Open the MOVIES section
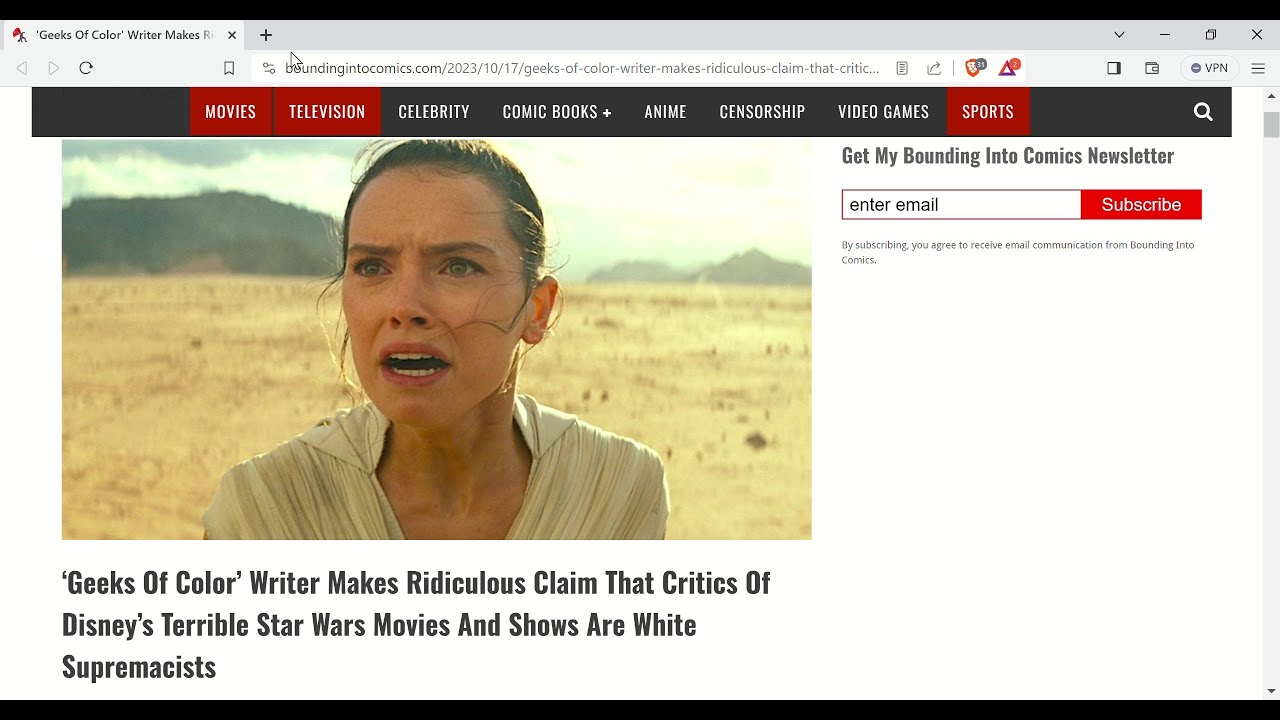The width and height of the screenshot is (1280, 720). coord(231,112)
